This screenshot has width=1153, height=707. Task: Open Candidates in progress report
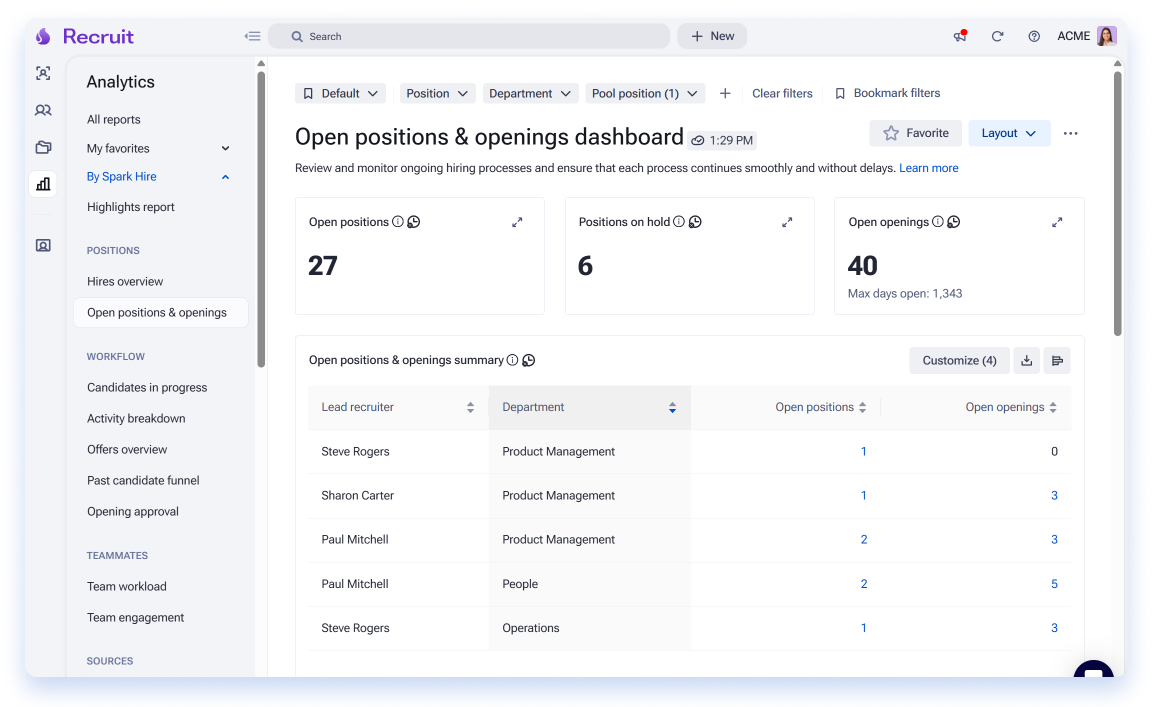pyautogui.click(x=147, y=387)
